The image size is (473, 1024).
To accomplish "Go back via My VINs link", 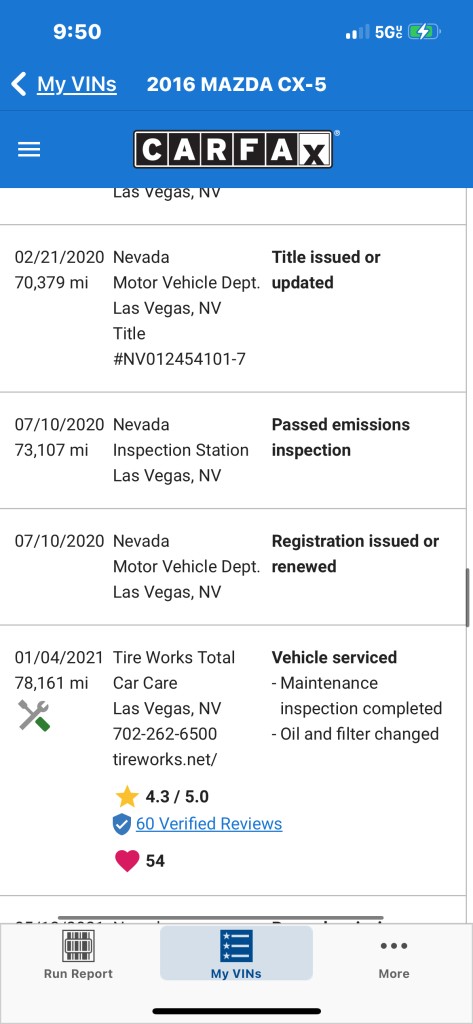I will tap(76, 84).
